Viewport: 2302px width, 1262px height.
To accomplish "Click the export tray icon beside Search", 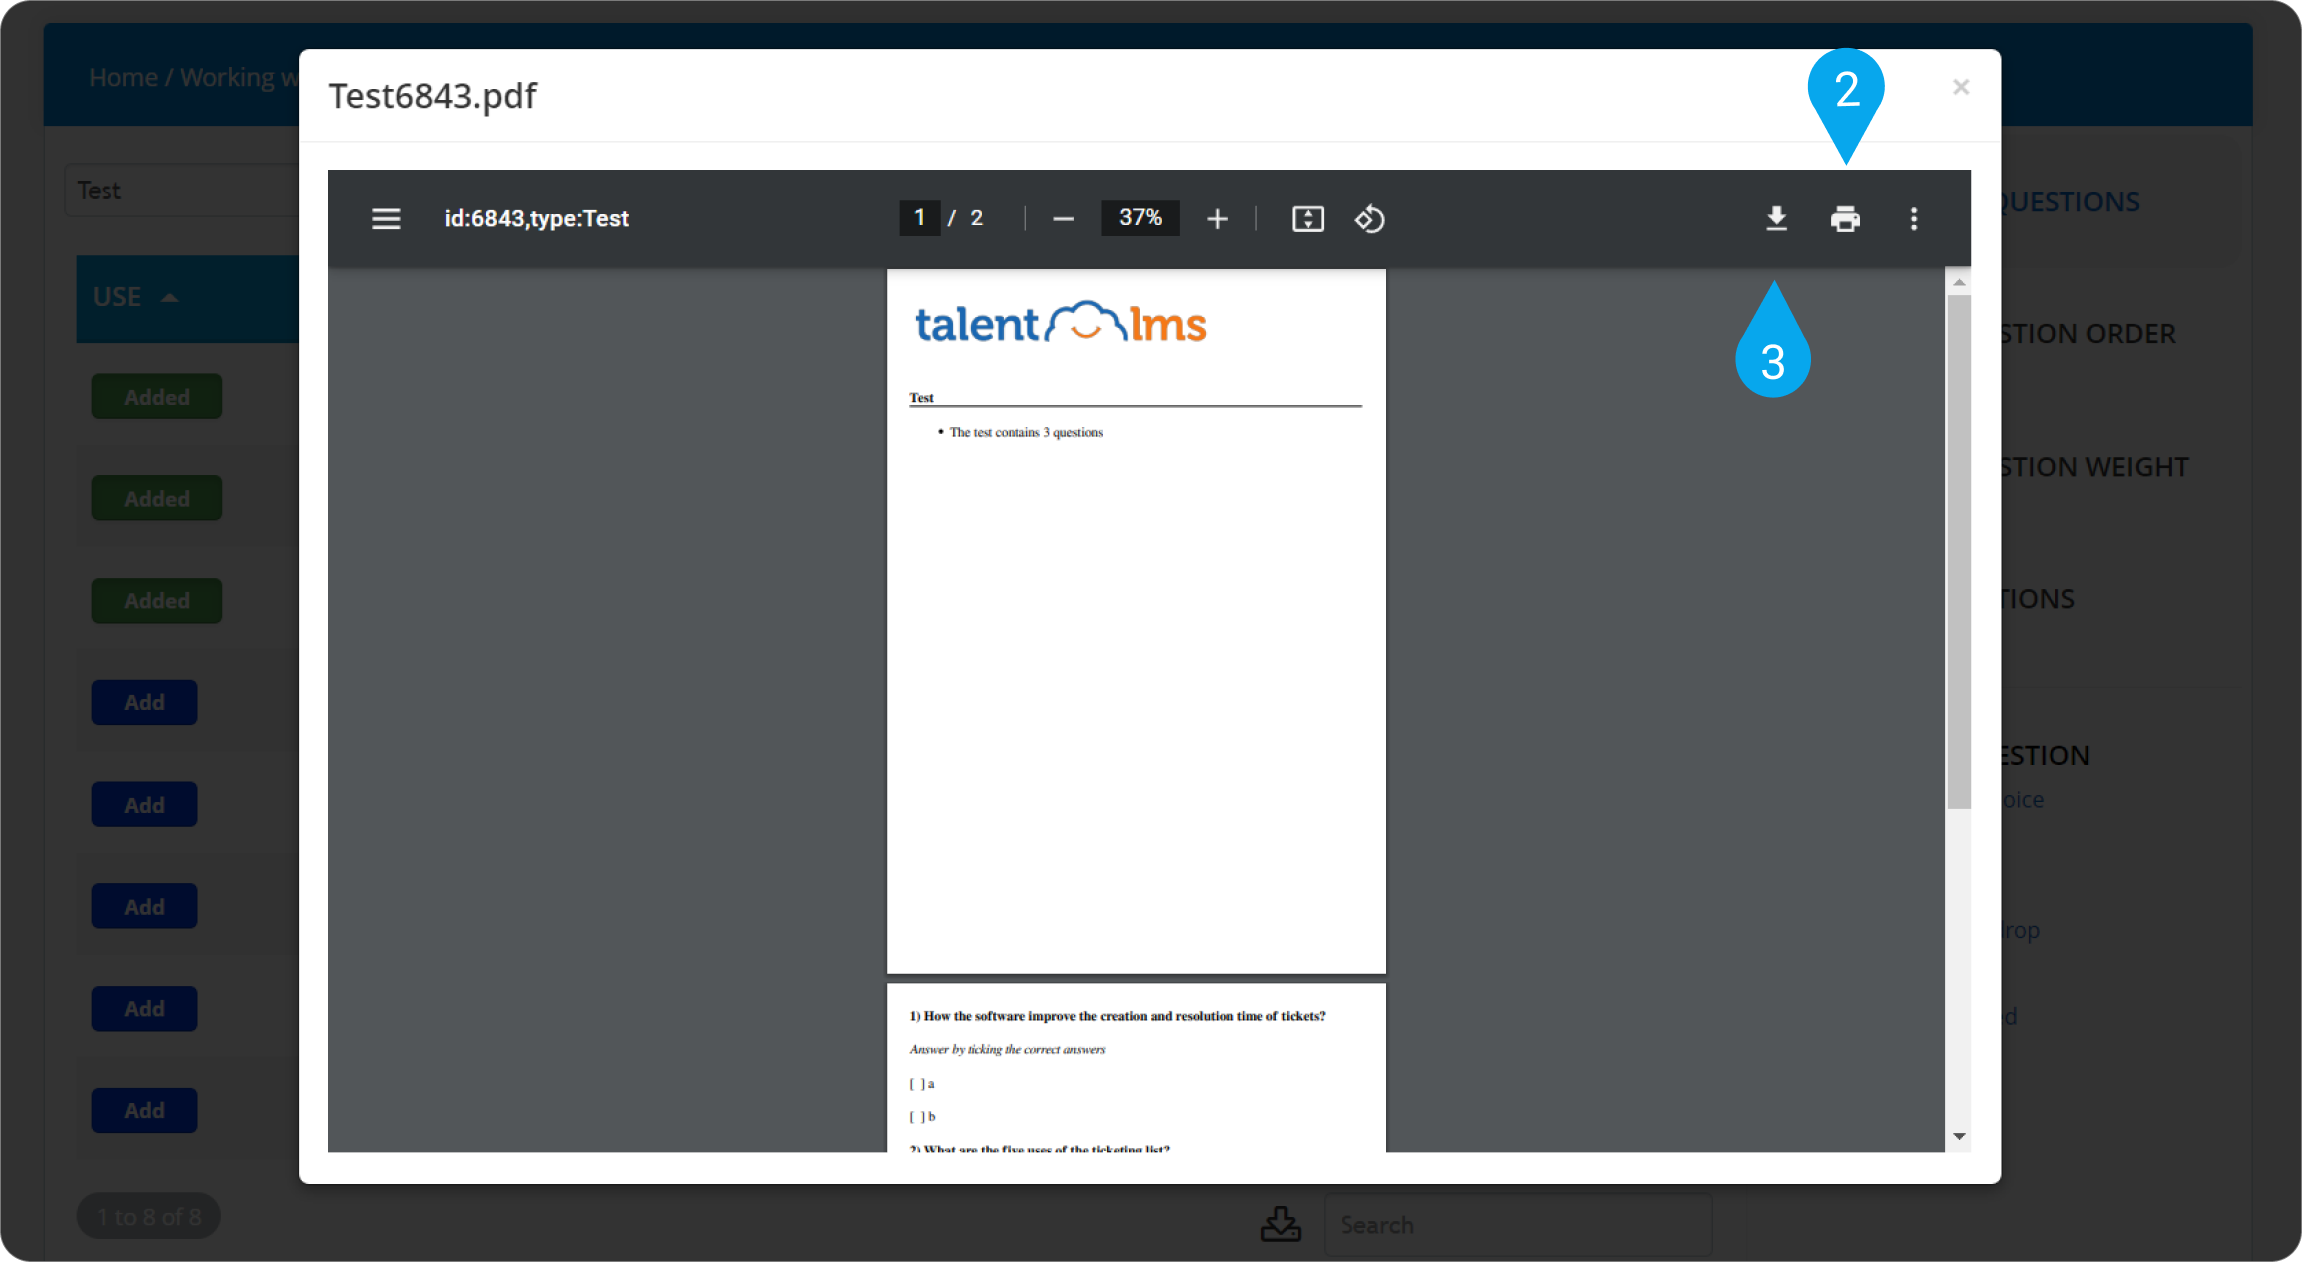I will click(x=1280, y=1223).
